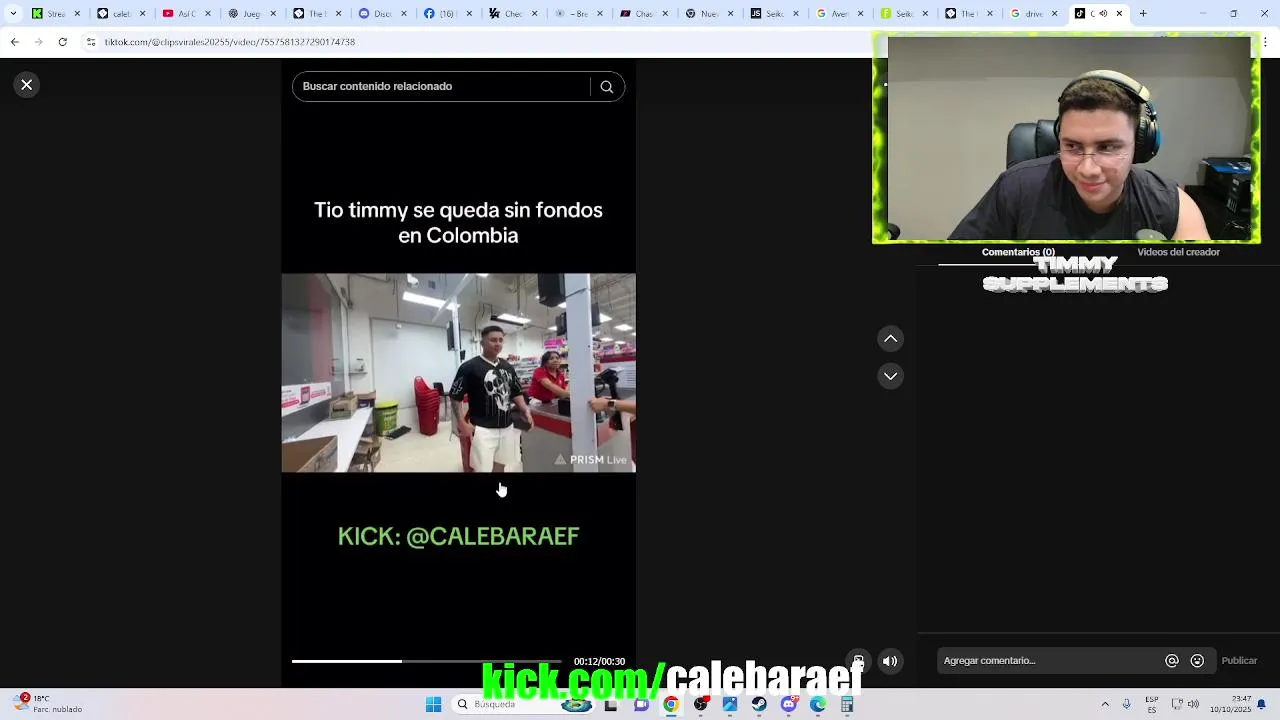Image resolution: width=1280 pixels, height=720 pixels.
Task: Open the ESP language indicator
Action: [1152, 704]
